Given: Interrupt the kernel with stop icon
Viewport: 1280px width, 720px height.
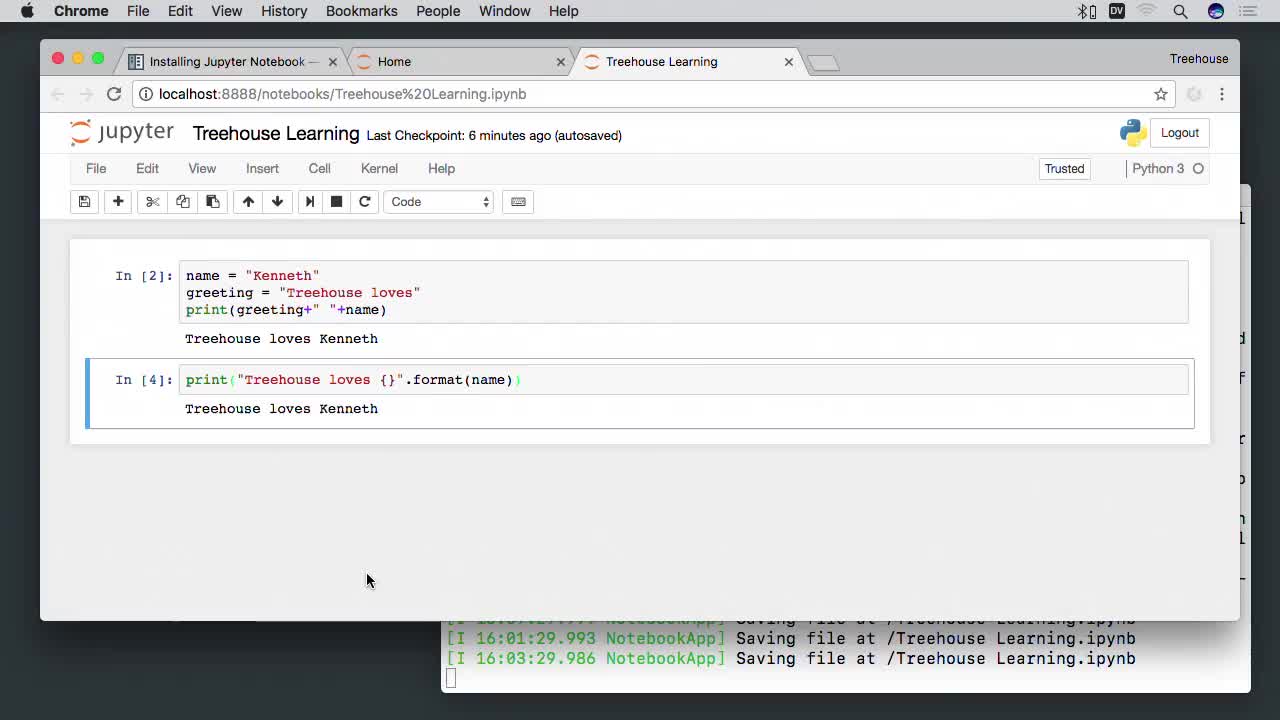Looking at the screenshot, I should (337, 202).
